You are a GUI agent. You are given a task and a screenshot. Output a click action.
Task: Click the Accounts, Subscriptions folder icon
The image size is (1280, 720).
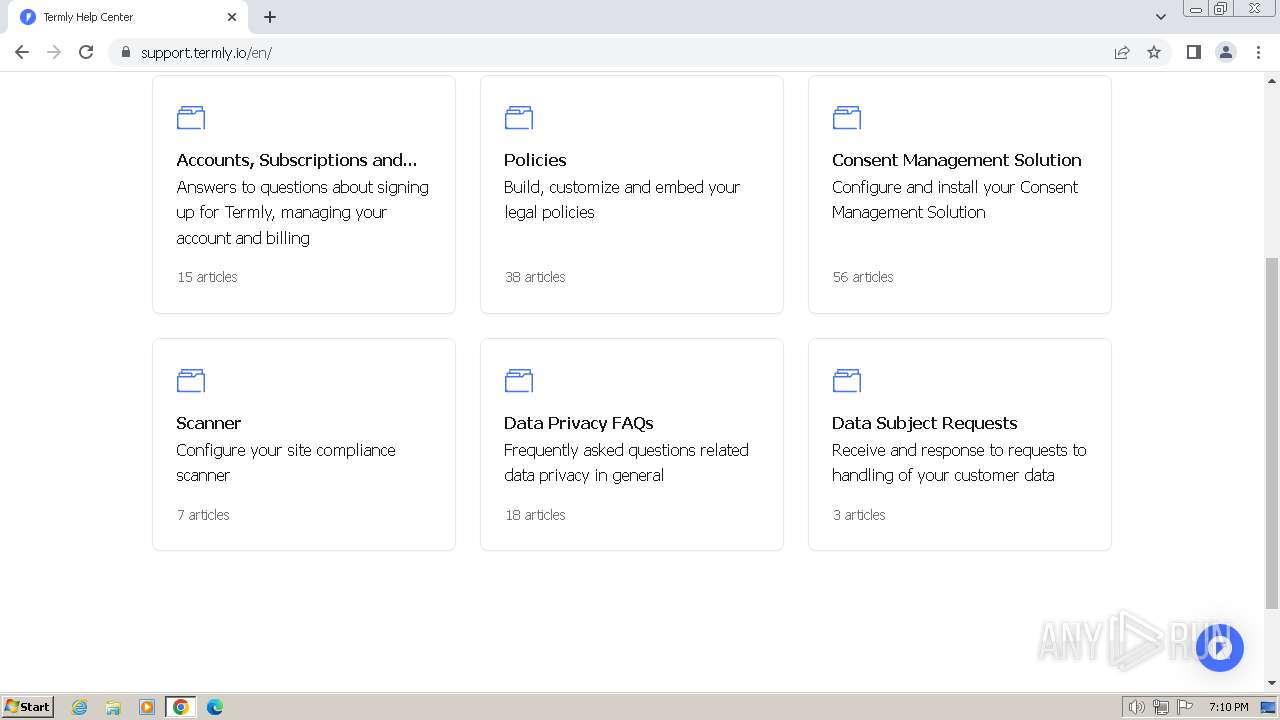191,118
